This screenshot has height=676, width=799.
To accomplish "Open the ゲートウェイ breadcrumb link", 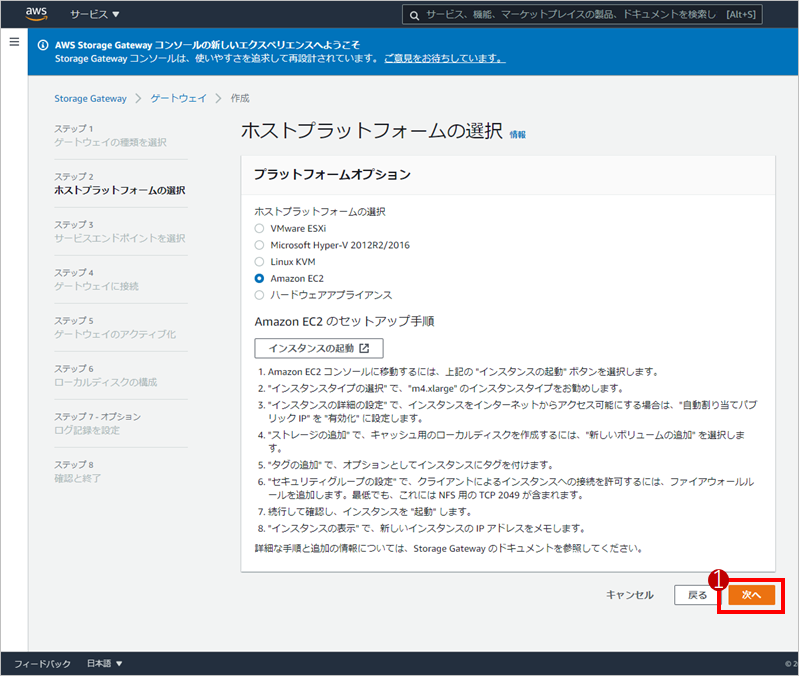I will (178, 98).
